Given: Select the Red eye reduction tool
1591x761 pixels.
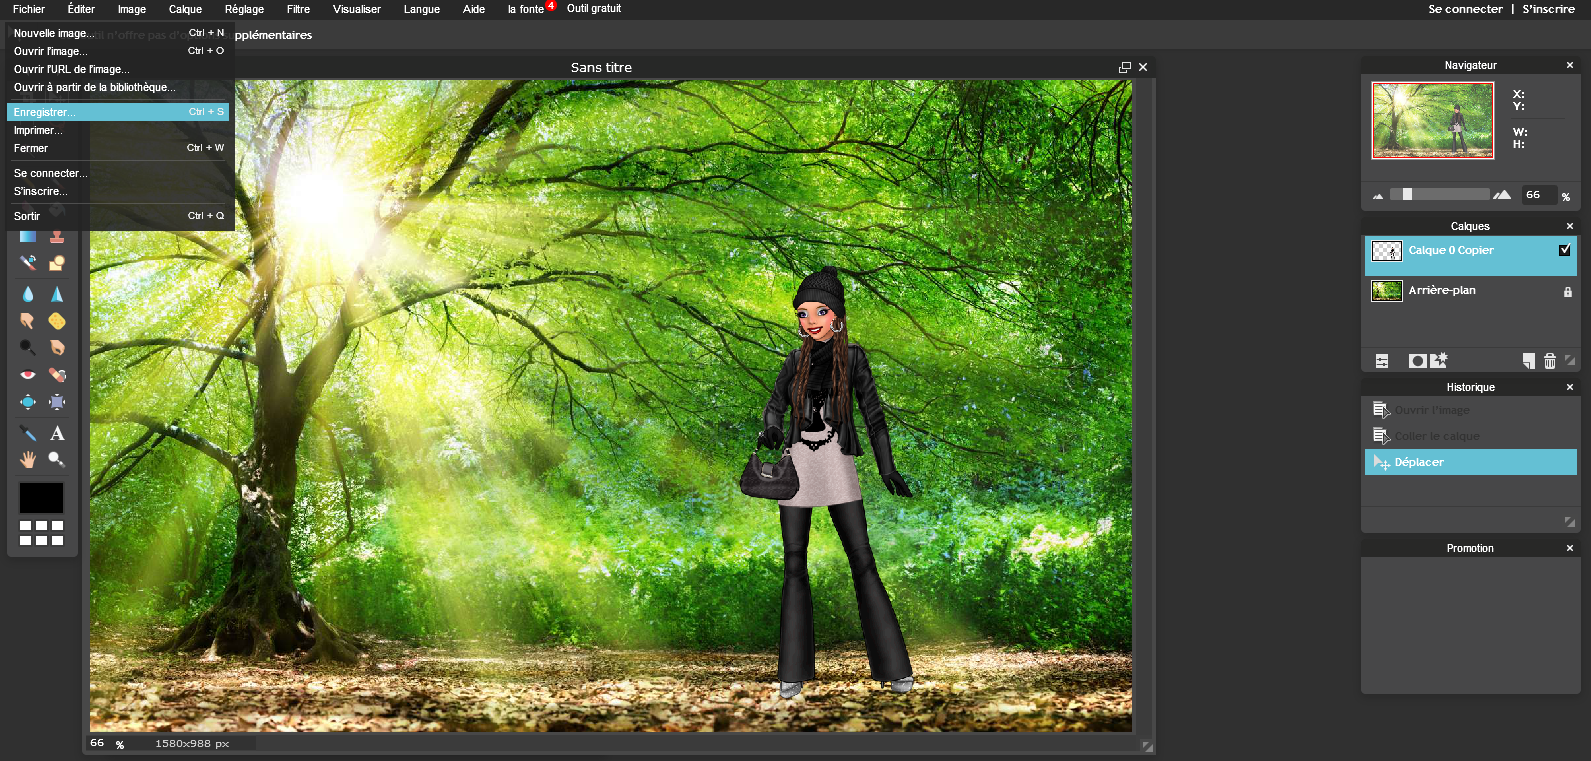Looking at the screenshot, I should [28, 375].
